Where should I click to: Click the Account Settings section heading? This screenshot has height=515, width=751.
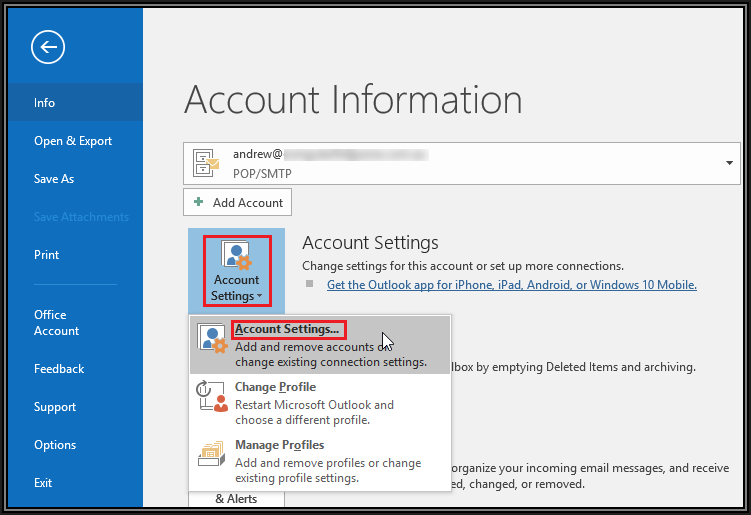coord(370,243)
